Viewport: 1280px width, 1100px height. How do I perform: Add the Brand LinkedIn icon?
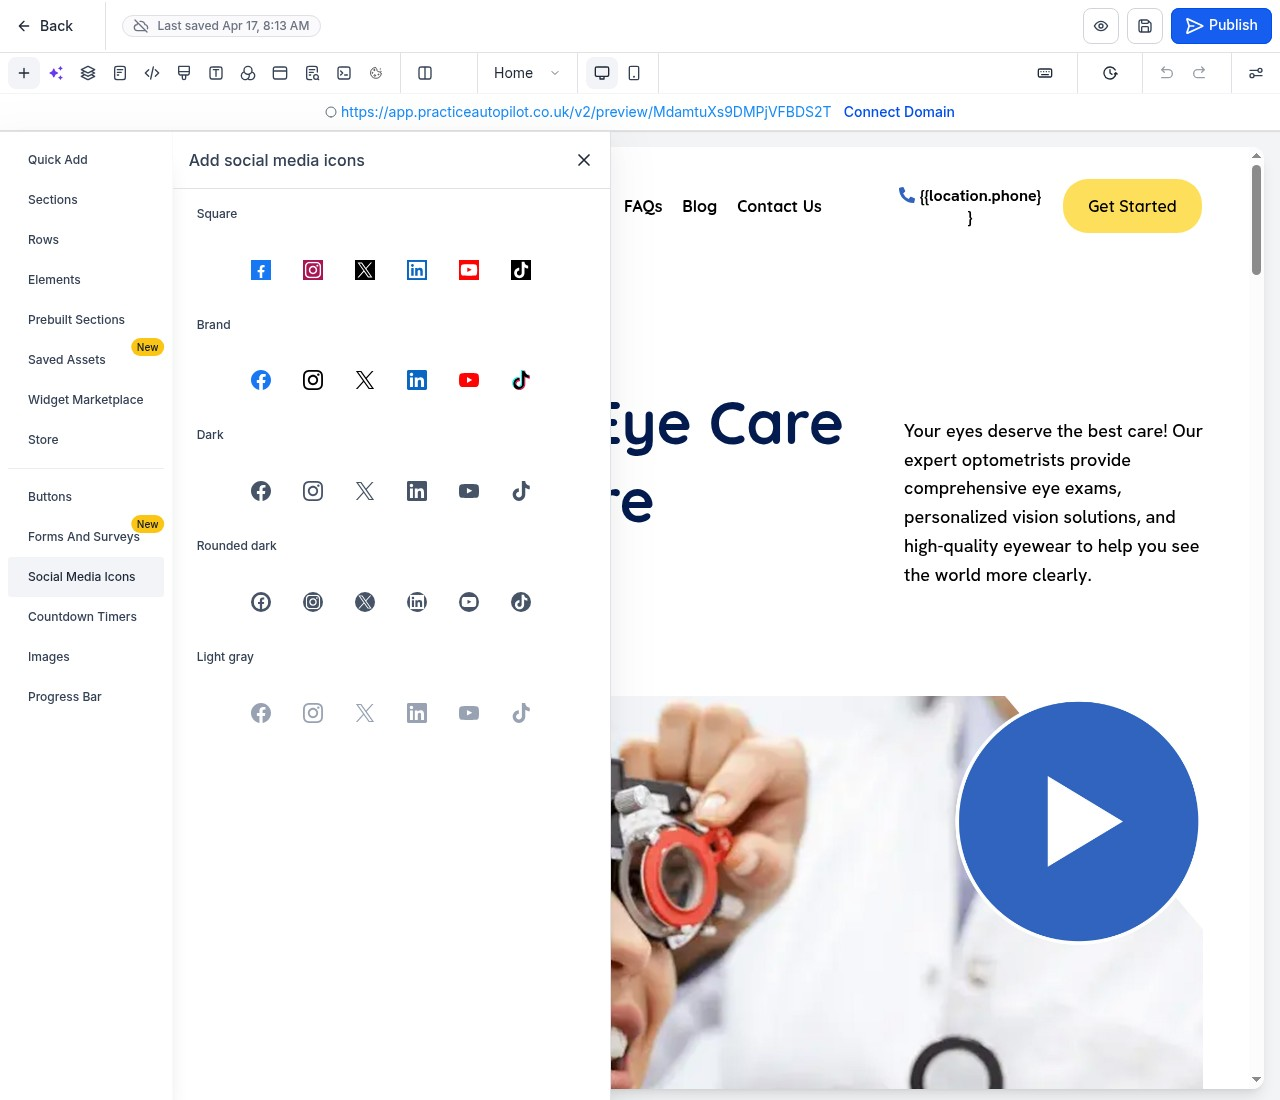(x=417, y=380)
